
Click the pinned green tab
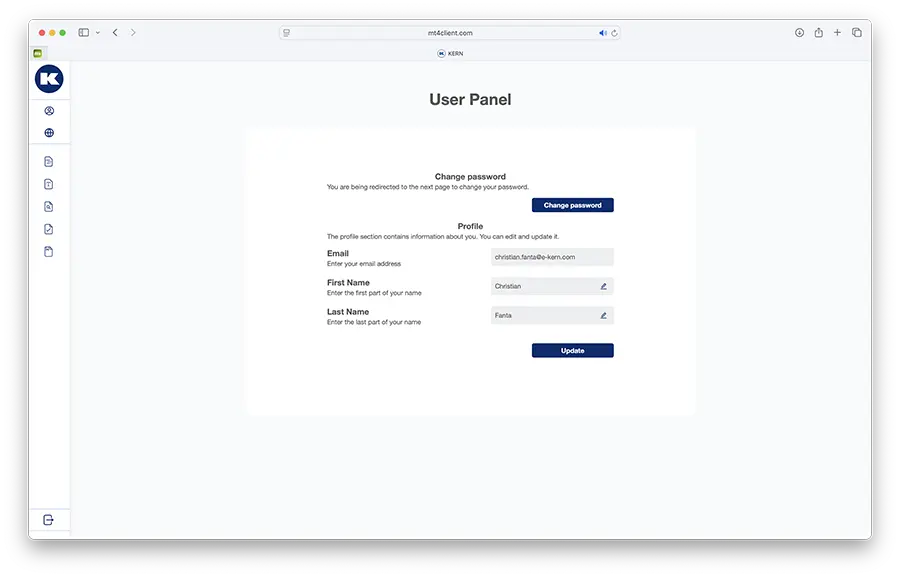[38, 53]
